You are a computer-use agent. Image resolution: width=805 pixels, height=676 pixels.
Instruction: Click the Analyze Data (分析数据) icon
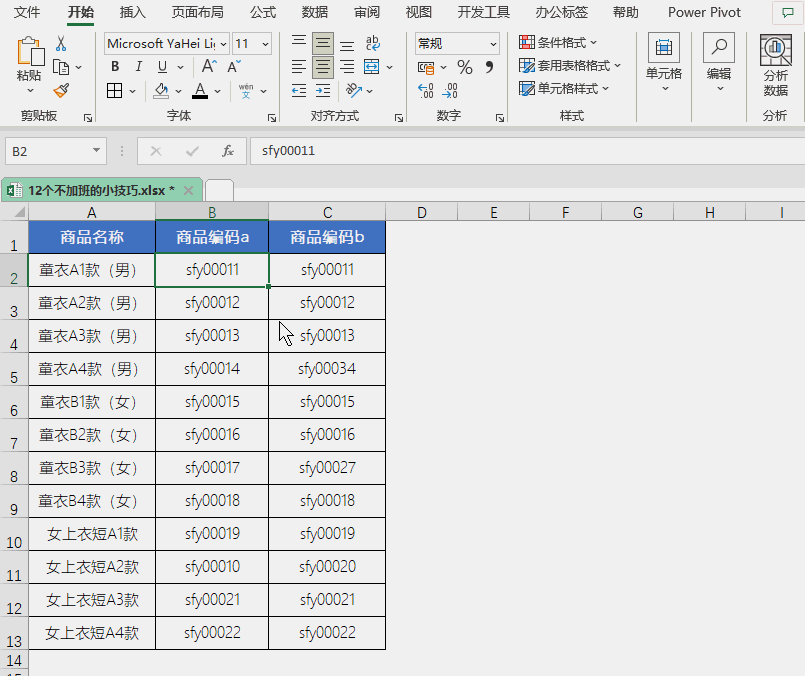coord(775,65)
